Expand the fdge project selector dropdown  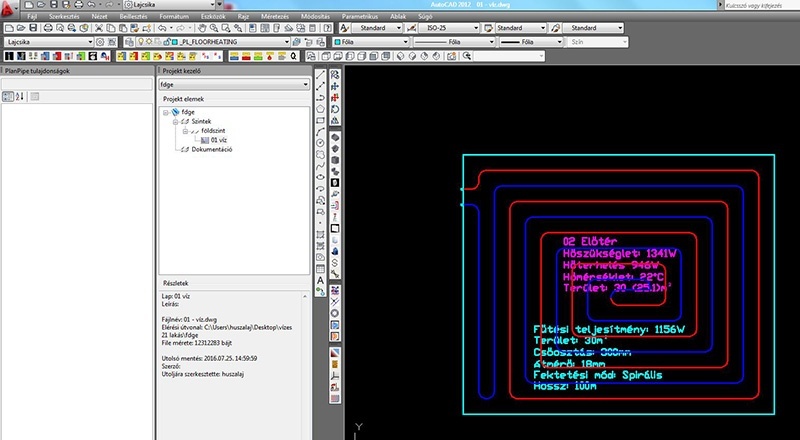(305, 85)
